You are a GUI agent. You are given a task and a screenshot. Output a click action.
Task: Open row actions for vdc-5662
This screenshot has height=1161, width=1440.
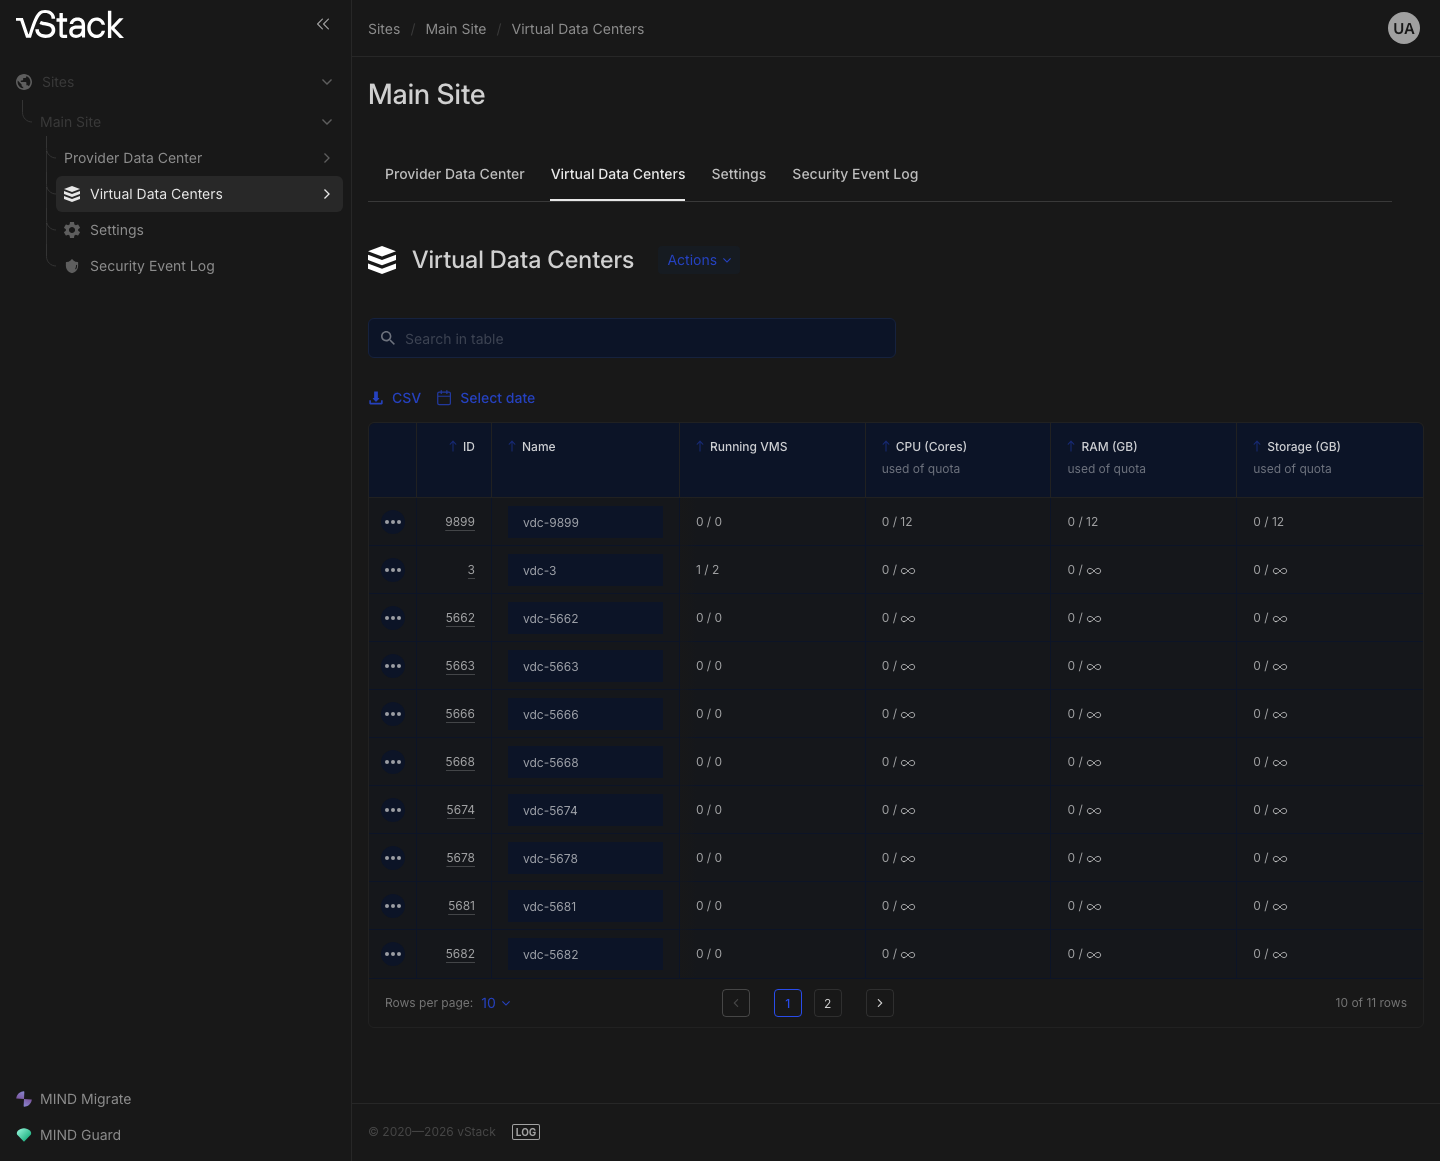click(393, 618)
